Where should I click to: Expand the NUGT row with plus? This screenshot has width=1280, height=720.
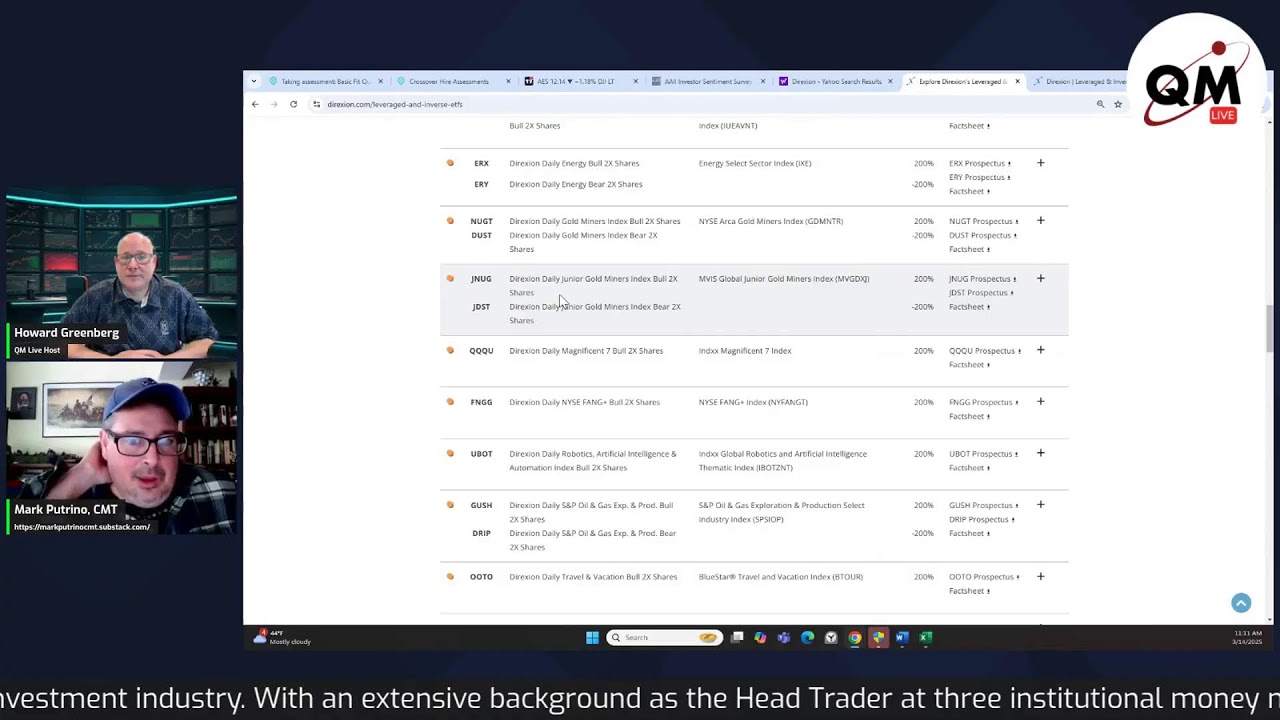point(1040,221)
